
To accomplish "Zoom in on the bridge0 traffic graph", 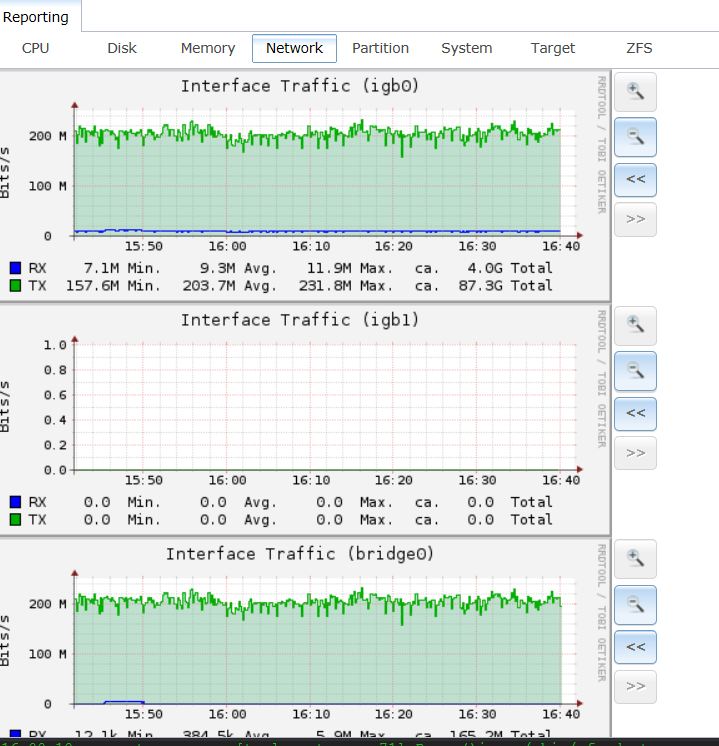I will tap(635, 559).
